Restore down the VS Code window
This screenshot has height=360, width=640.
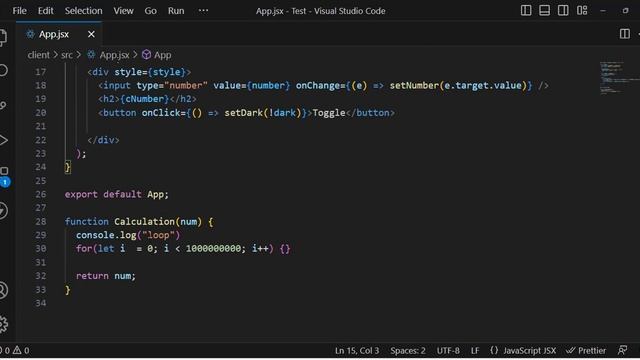(x=625, y=11)
